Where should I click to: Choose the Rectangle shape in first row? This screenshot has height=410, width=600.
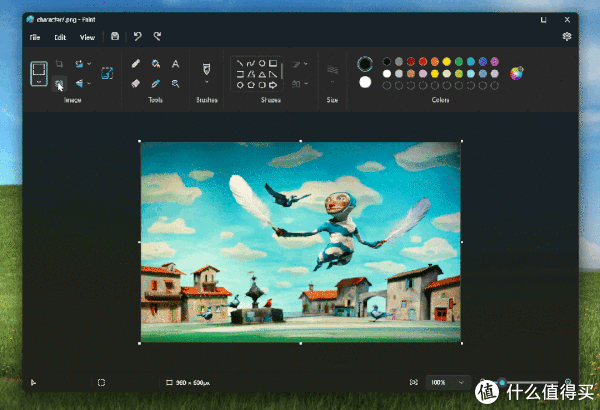273,63
